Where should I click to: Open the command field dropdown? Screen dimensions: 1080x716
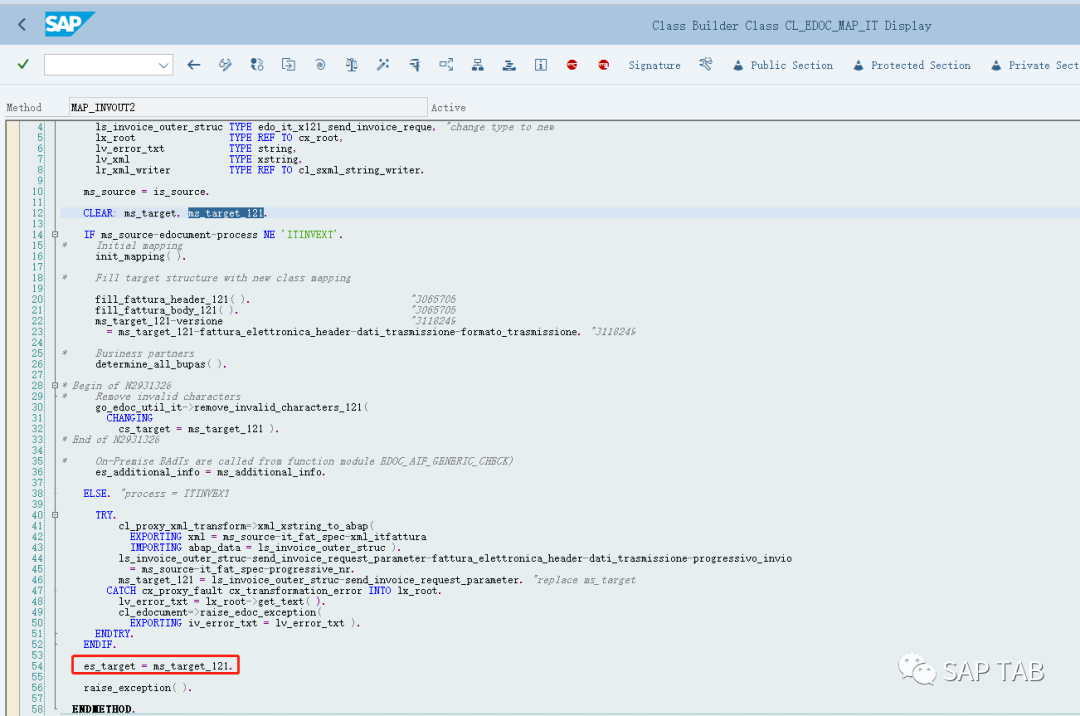point(163,65)
